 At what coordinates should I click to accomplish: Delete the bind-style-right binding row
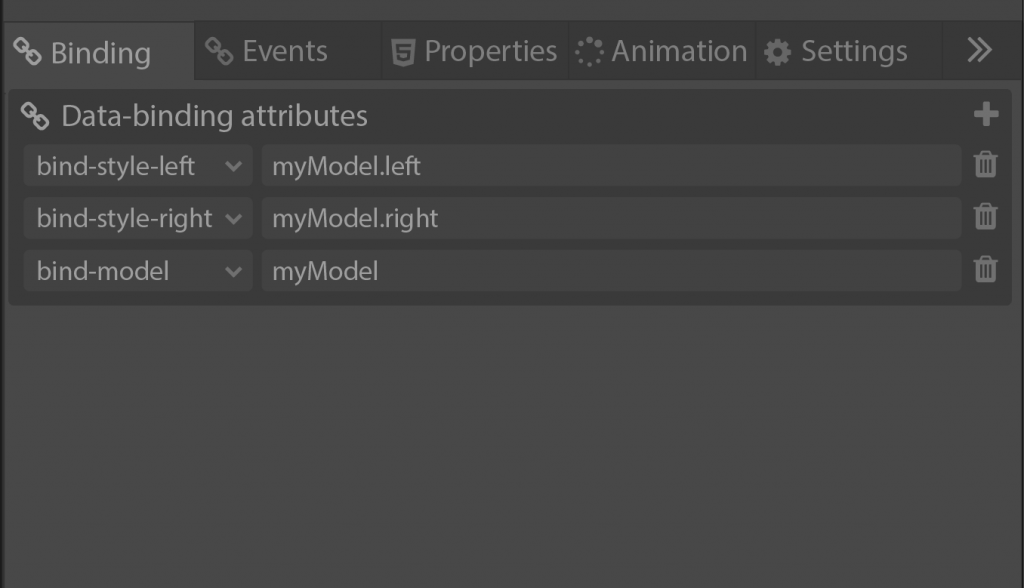[985, 217]
